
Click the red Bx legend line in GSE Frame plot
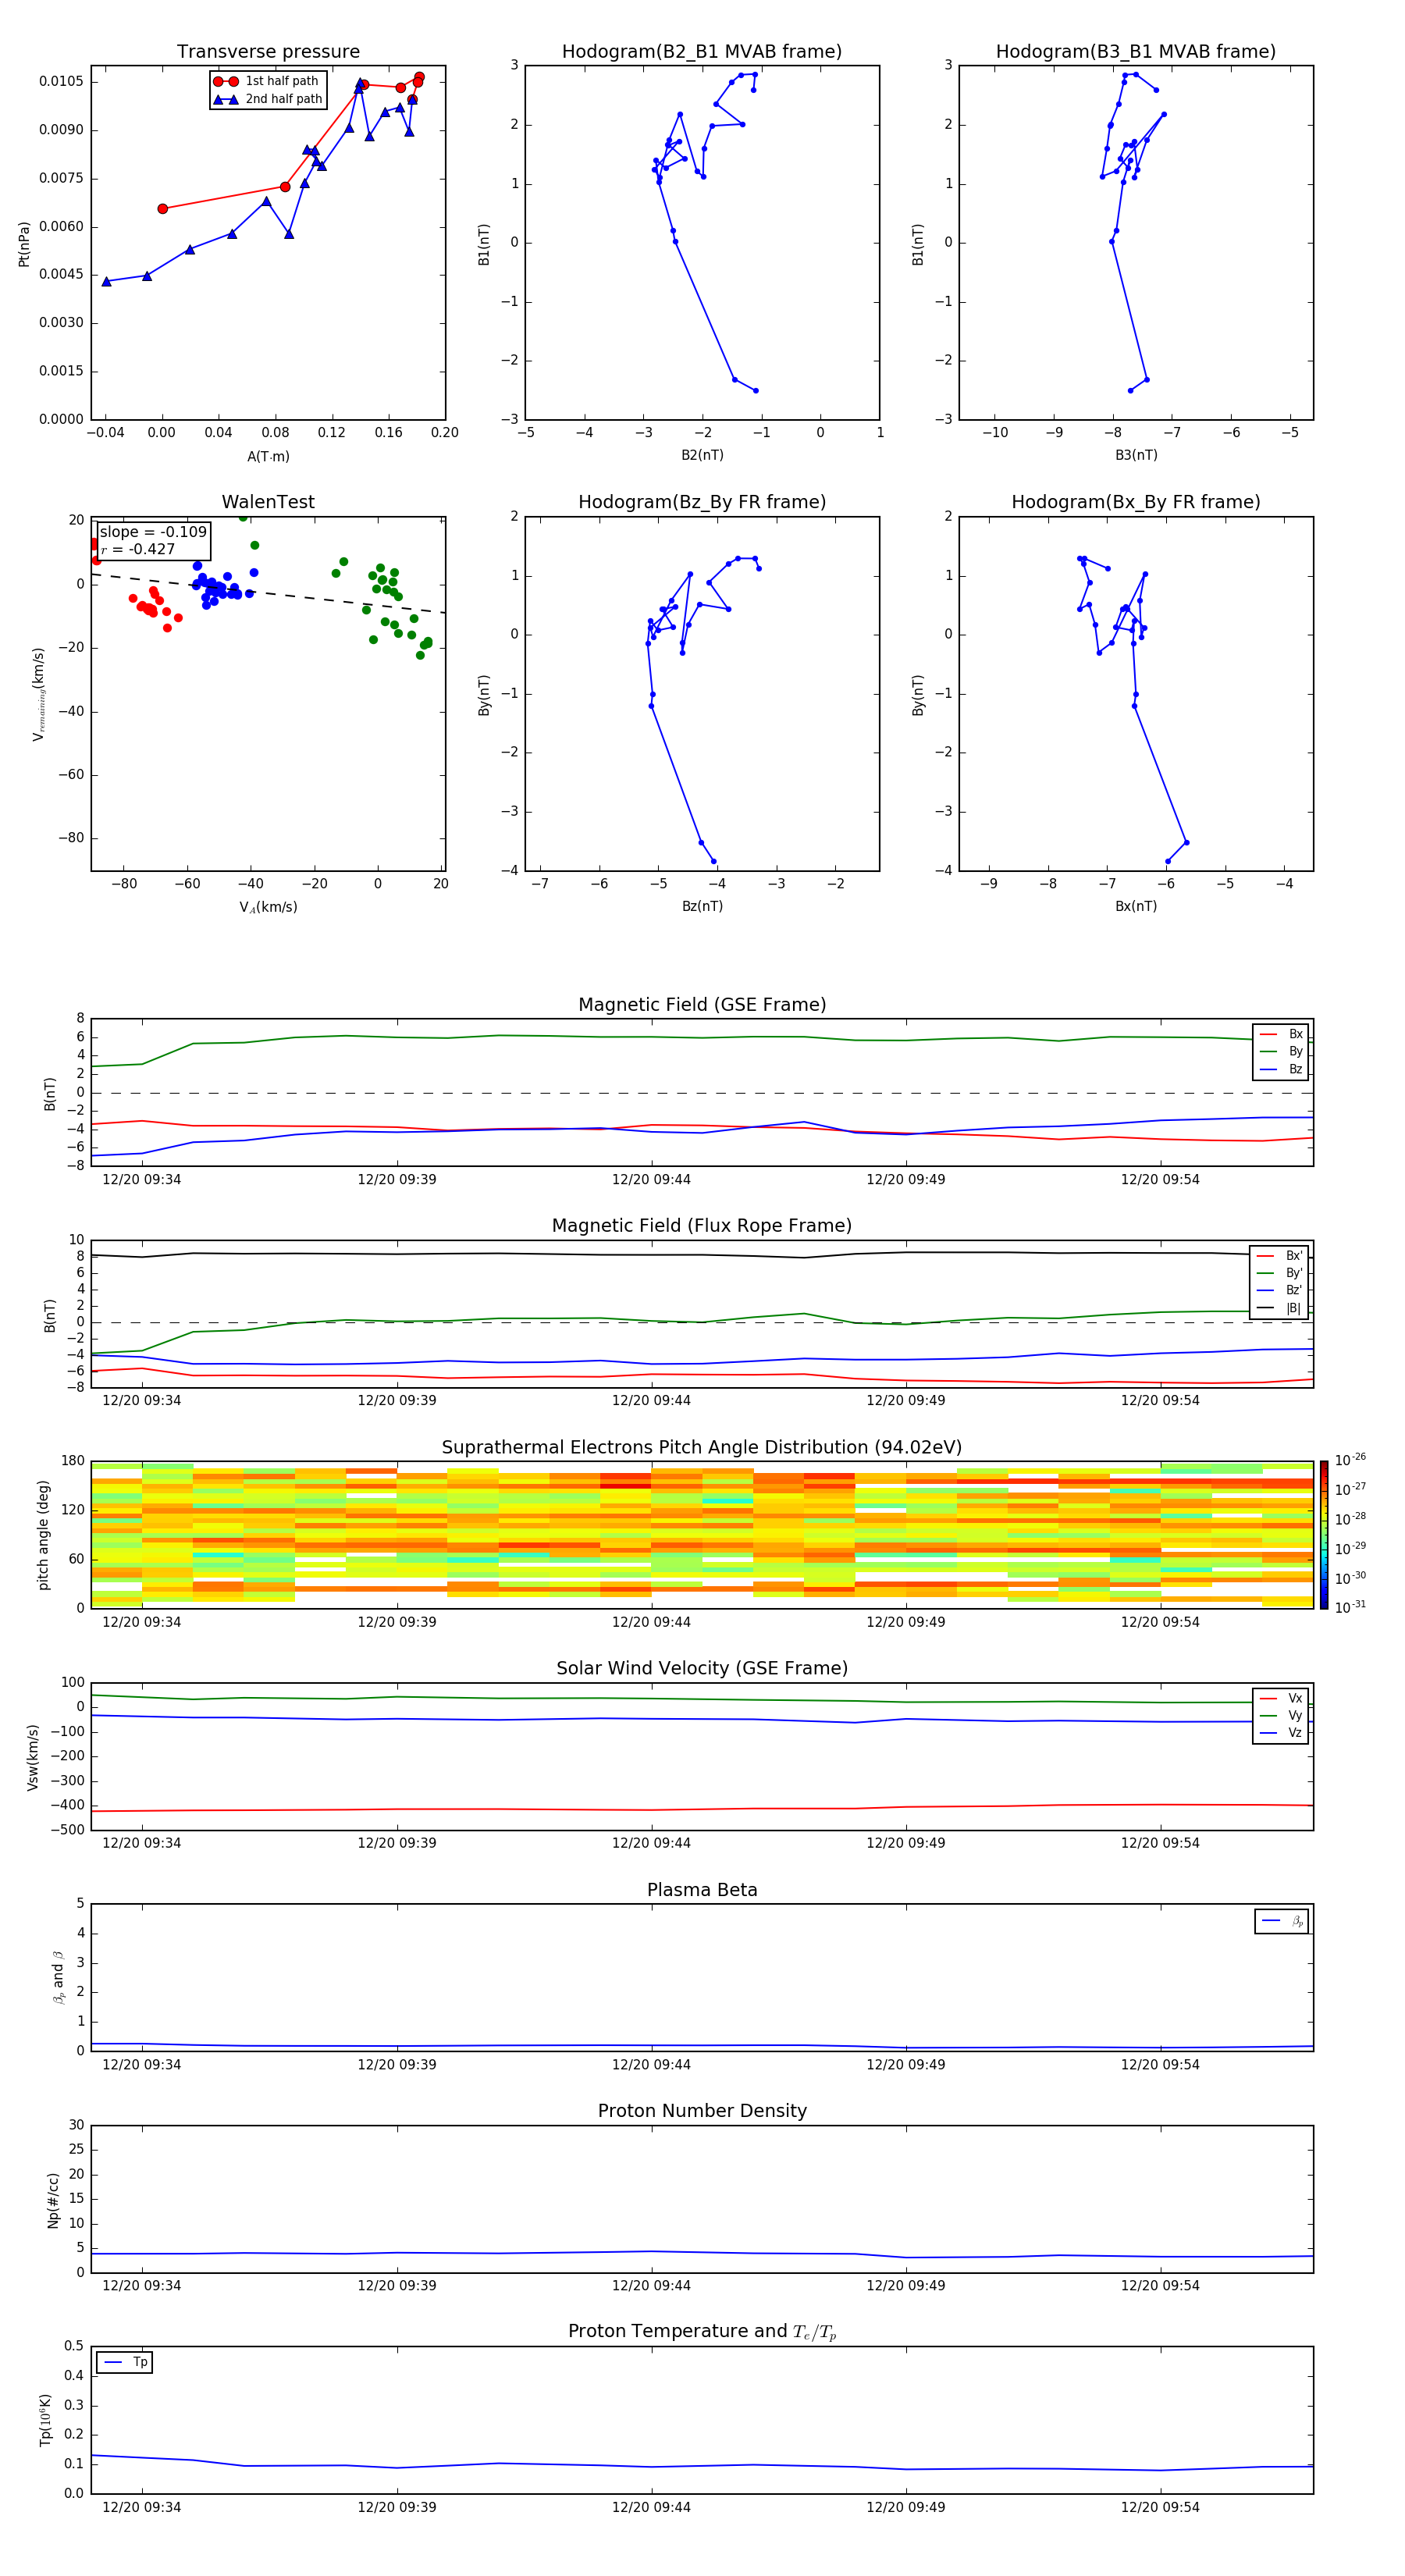coord(1268,1034)
